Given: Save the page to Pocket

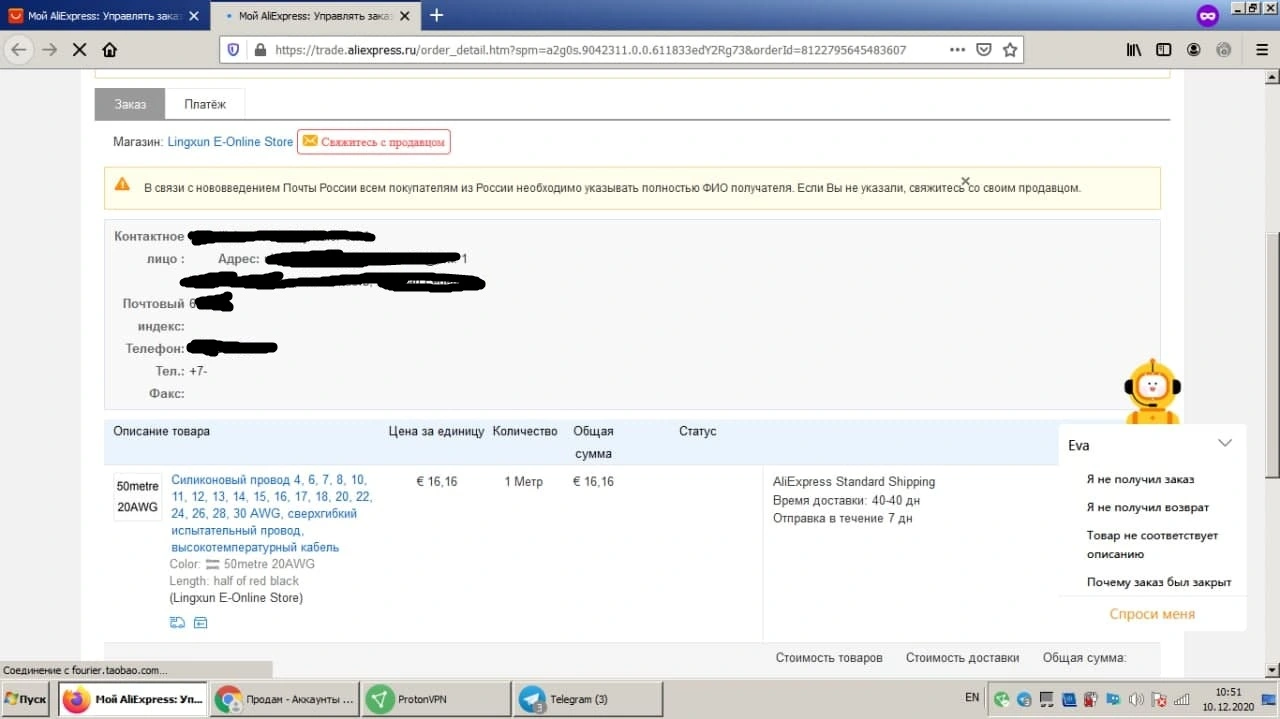Looking at the screenshot, I should pyautogui.click(x=984, y=50).
